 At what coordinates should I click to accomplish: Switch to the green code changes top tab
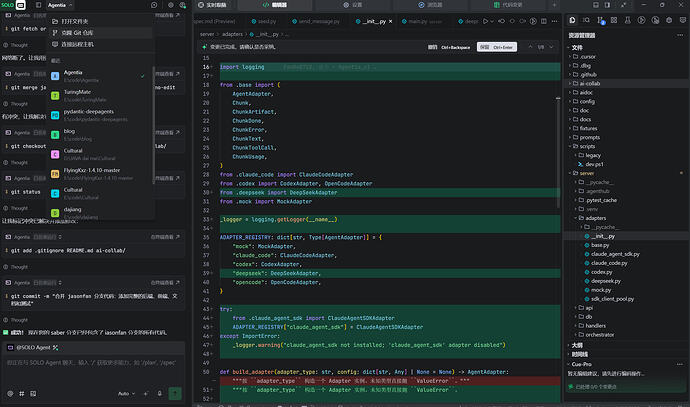point(508,5)
